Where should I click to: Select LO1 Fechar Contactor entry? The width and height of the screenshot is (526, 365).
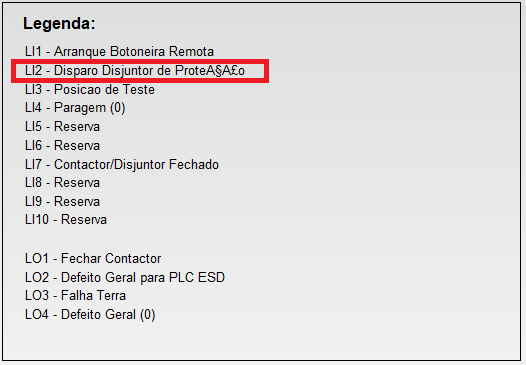click(x=93, y=258)
